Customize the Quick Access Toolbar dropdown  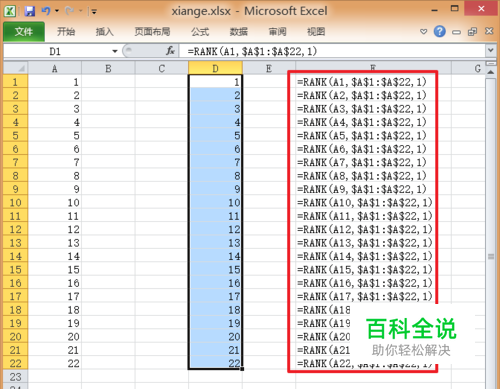[94, 12]
